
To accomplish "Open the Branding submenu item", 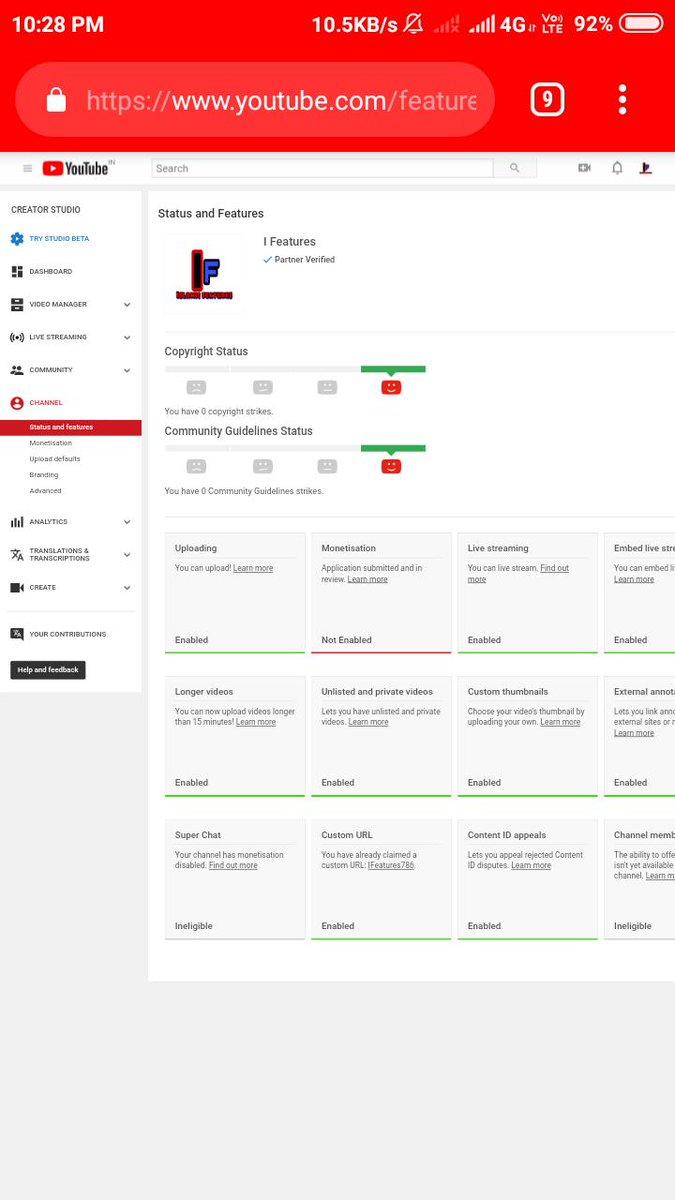I will coord(44,475).
